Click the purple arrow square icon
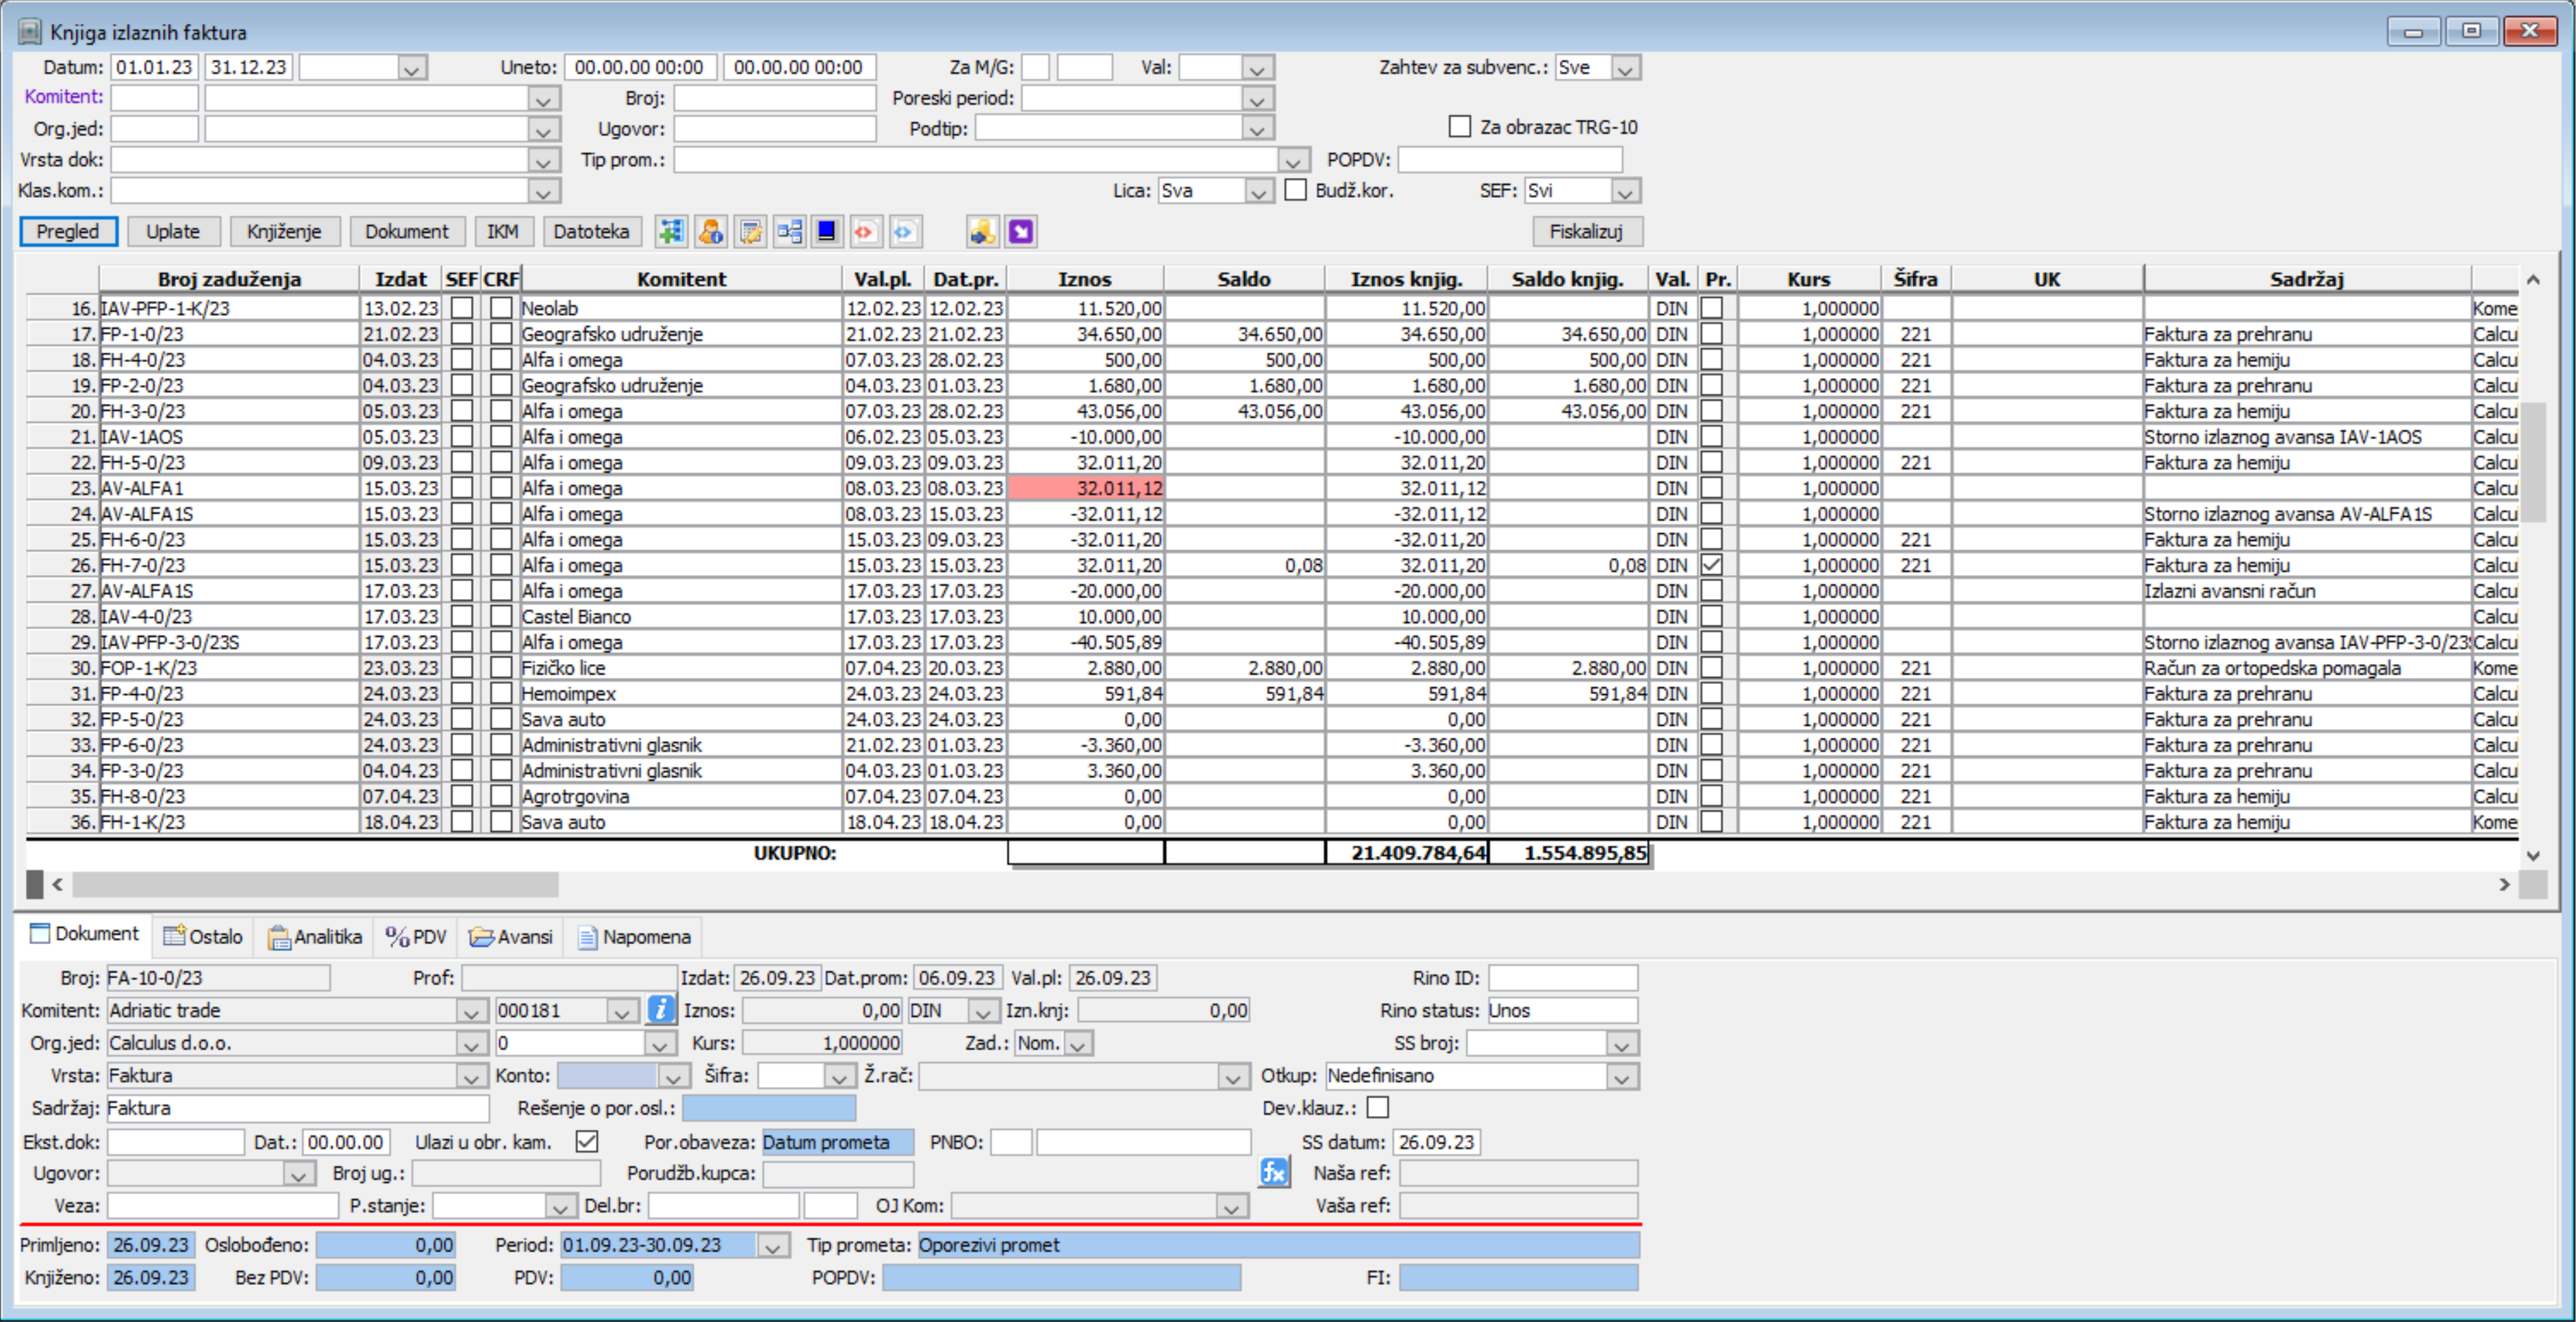This screenshot has width=2576, height=1322. point(1020,232)
